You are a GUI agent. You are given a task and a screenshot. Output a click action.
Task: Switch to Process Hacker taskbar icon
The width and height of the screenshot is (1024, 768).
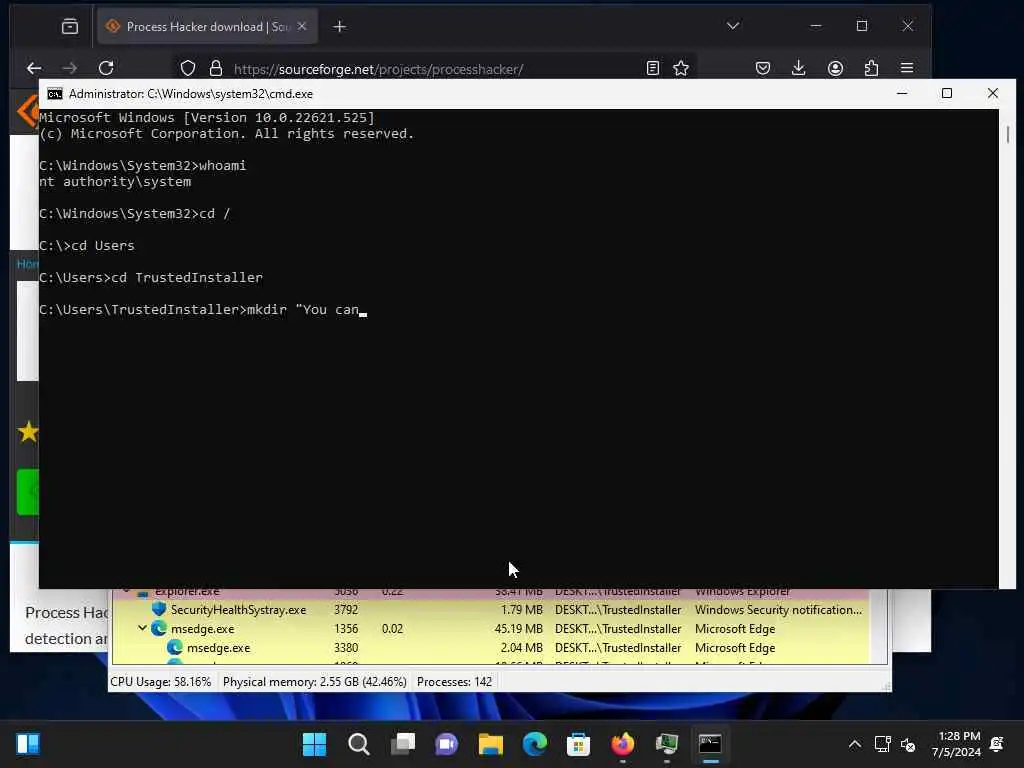point(666,744)
